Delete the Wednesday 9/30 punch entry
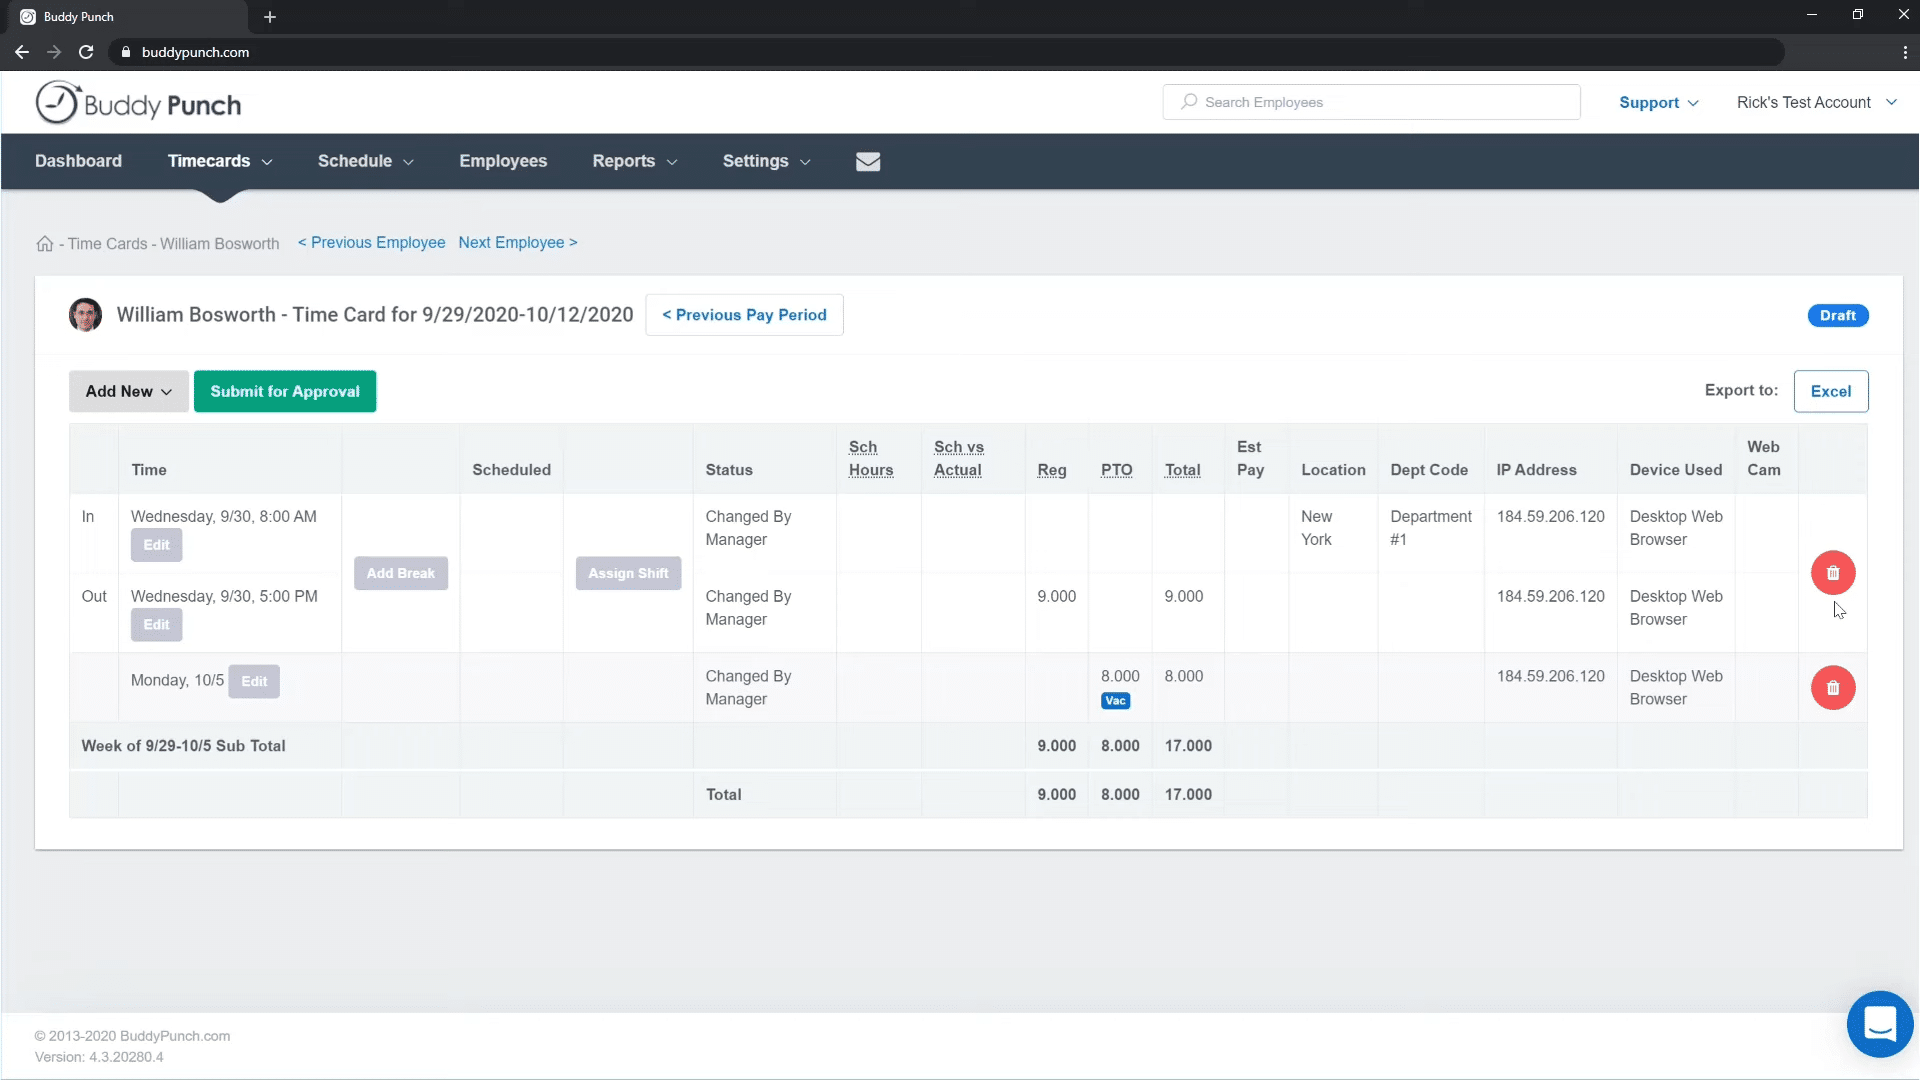The image size is (1920, 1080). [x=1832, y=573]
